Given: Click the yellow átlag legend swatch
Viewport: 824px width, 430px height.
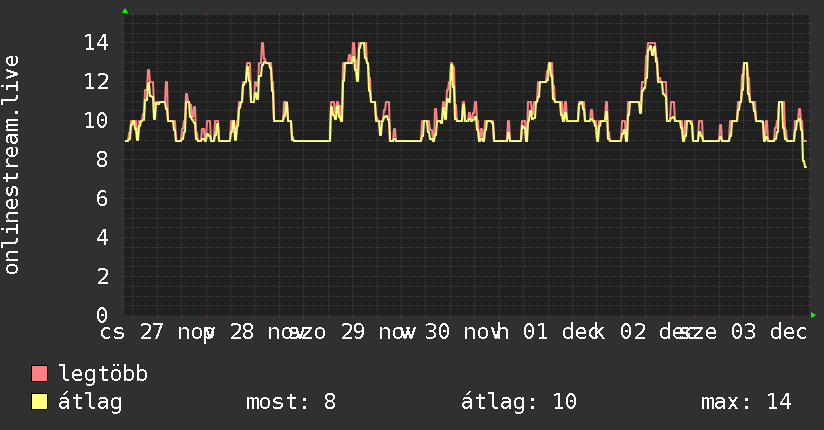Looking at the screenshot, I should [39, 402].
